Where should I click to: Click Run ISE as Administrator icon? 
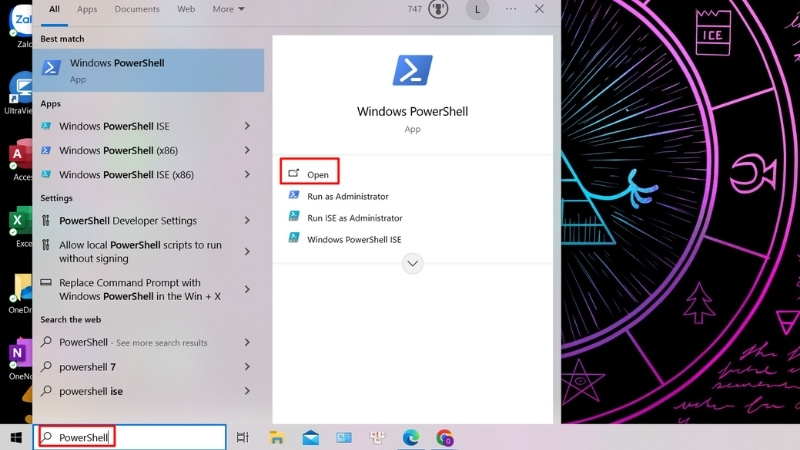coord(294,217)
